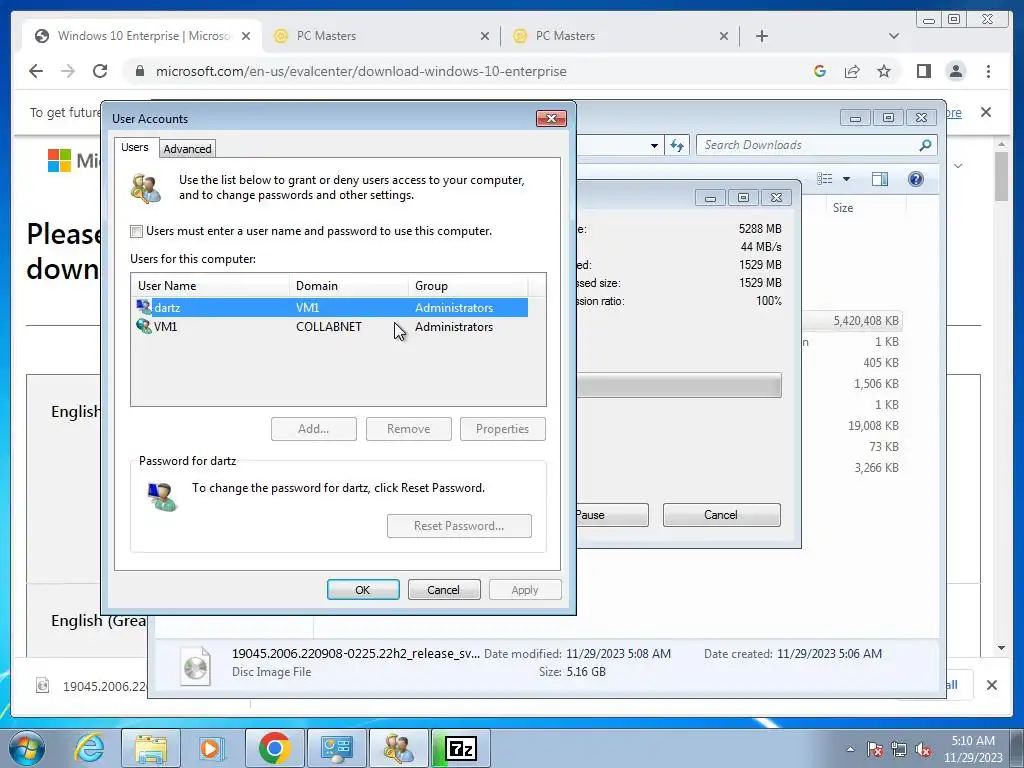This screenshot has height=768, width=1024.
Task: Dismiss the Chrome download bar
Action: [x=991, y=685]
